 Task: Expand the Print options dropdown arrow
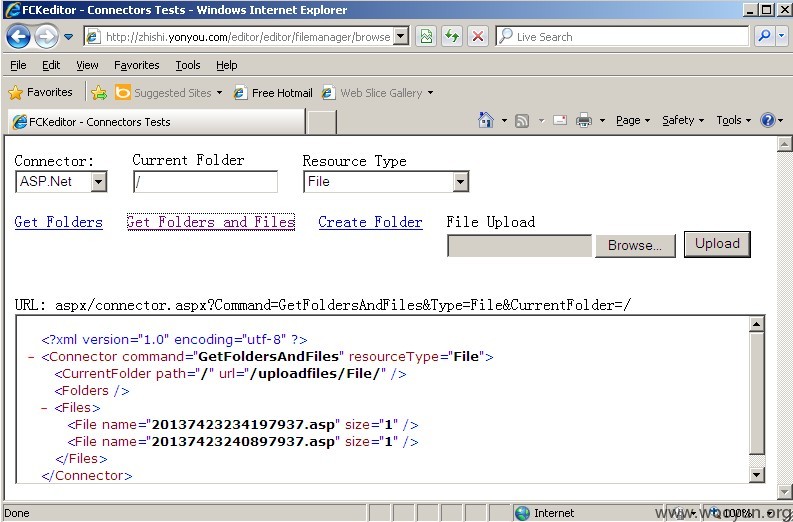coord(602,120)
